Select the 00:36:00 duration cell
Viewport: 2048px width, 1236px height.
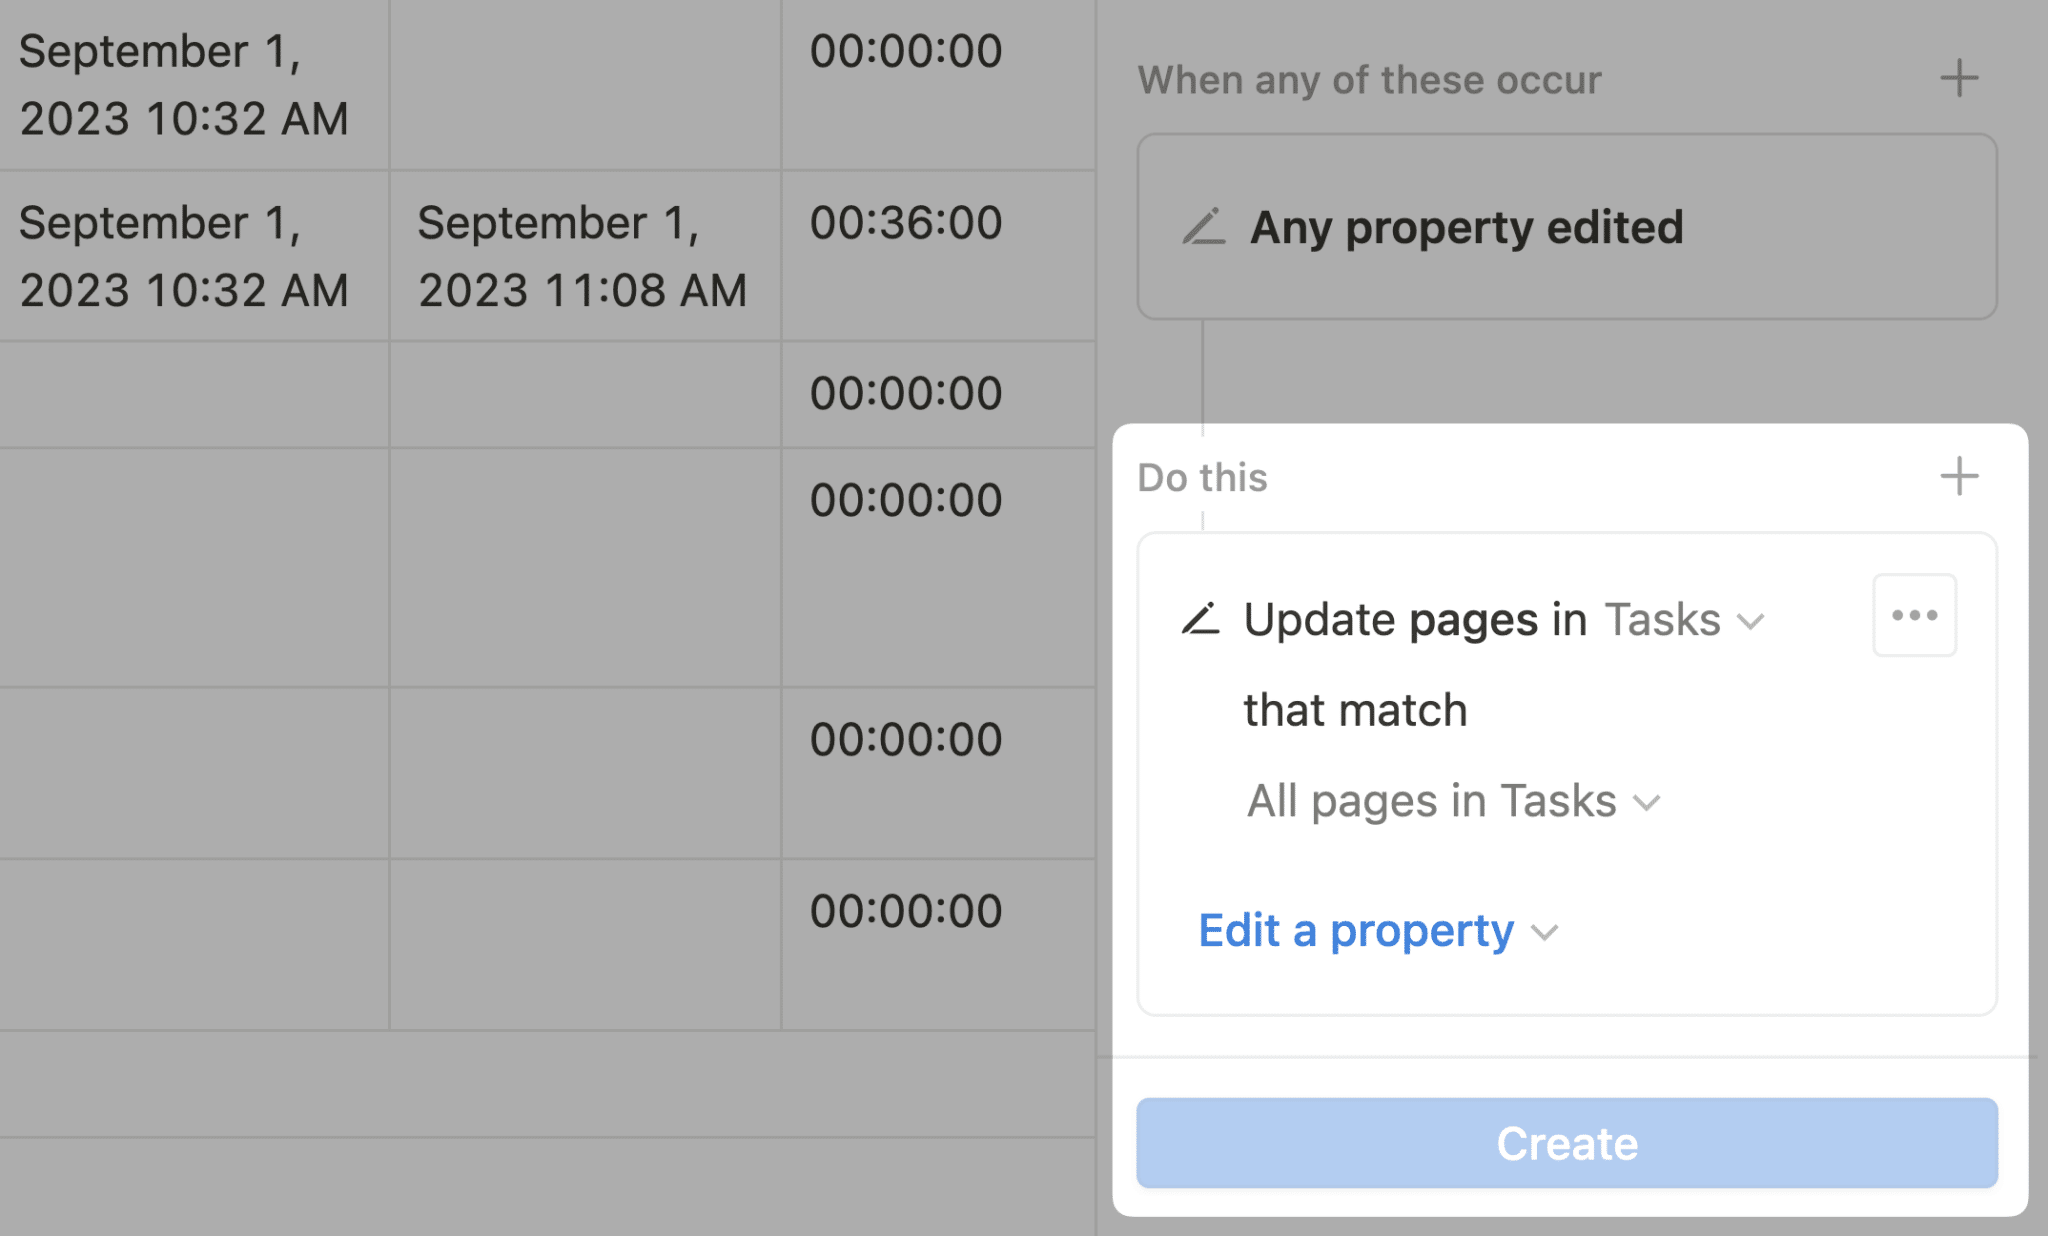click(x=903, y=222)
